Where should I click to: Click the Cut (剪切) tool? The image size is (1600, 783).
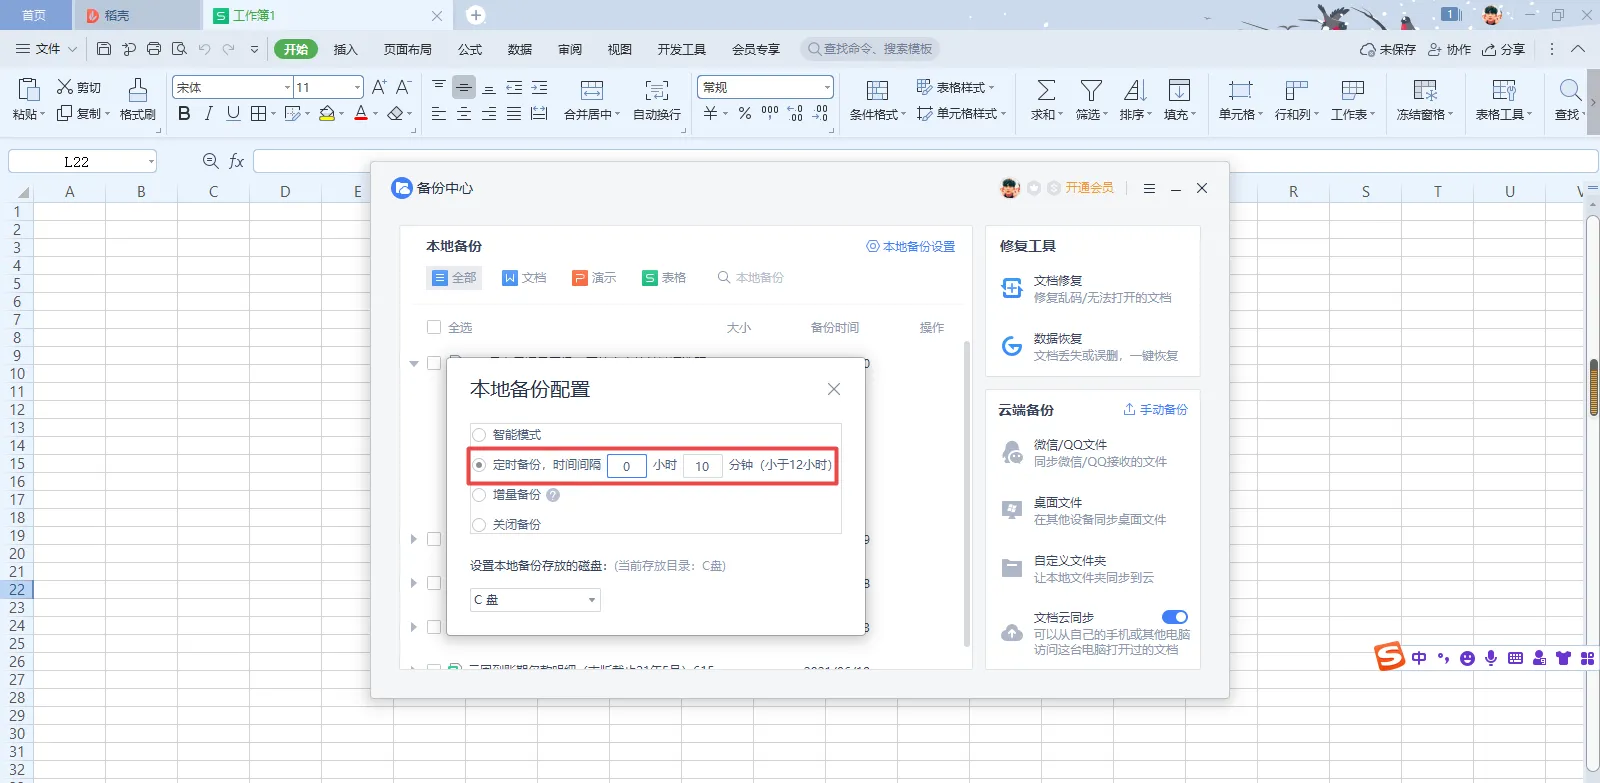click(x=79, y=87)
